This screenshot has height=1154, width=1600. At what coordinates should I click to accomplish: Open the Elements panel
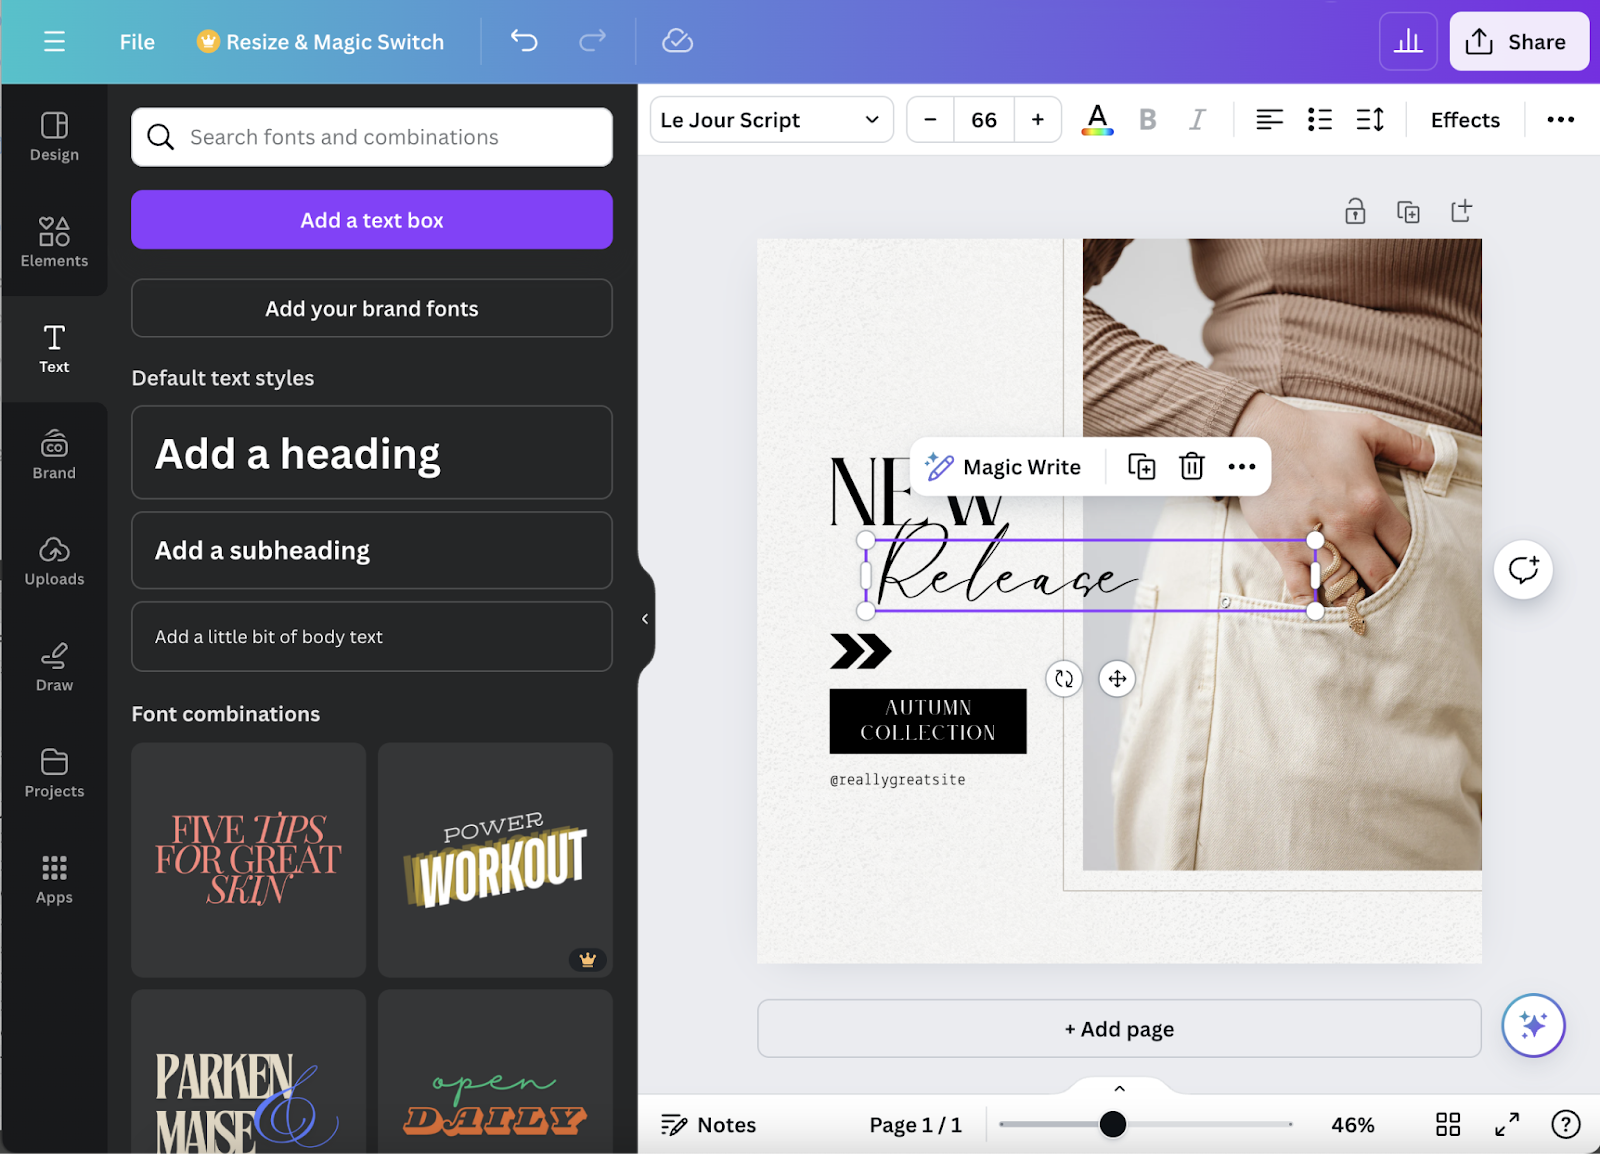pos(54,242)
